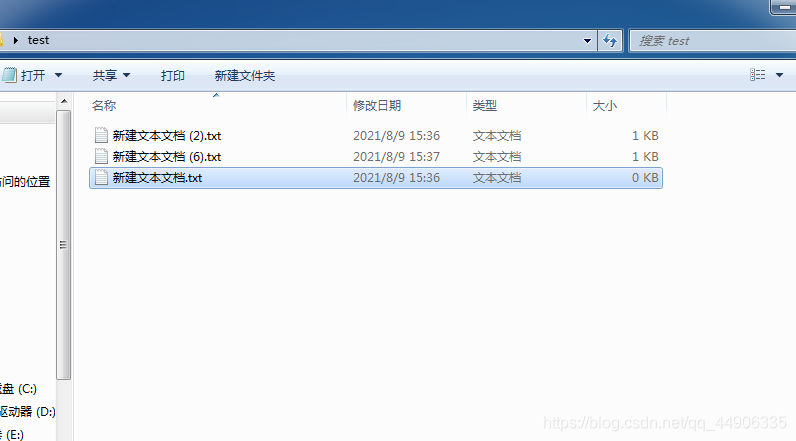The width and height of the screenshot is (796, 441).
Task: Select the (D:) drive in navigation pane
Action: tap(28, 412)
